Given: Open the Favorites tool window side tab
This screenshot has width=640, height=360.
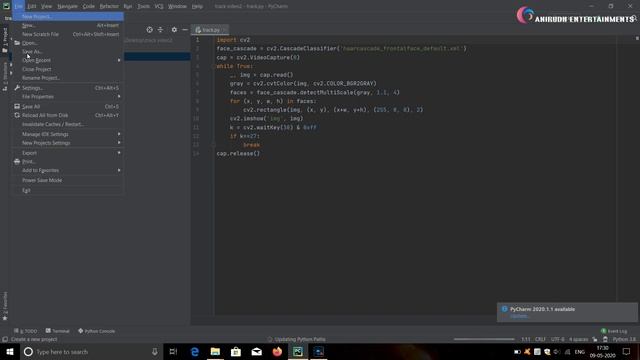Looking at the screenshot, I should click(5, 306).
